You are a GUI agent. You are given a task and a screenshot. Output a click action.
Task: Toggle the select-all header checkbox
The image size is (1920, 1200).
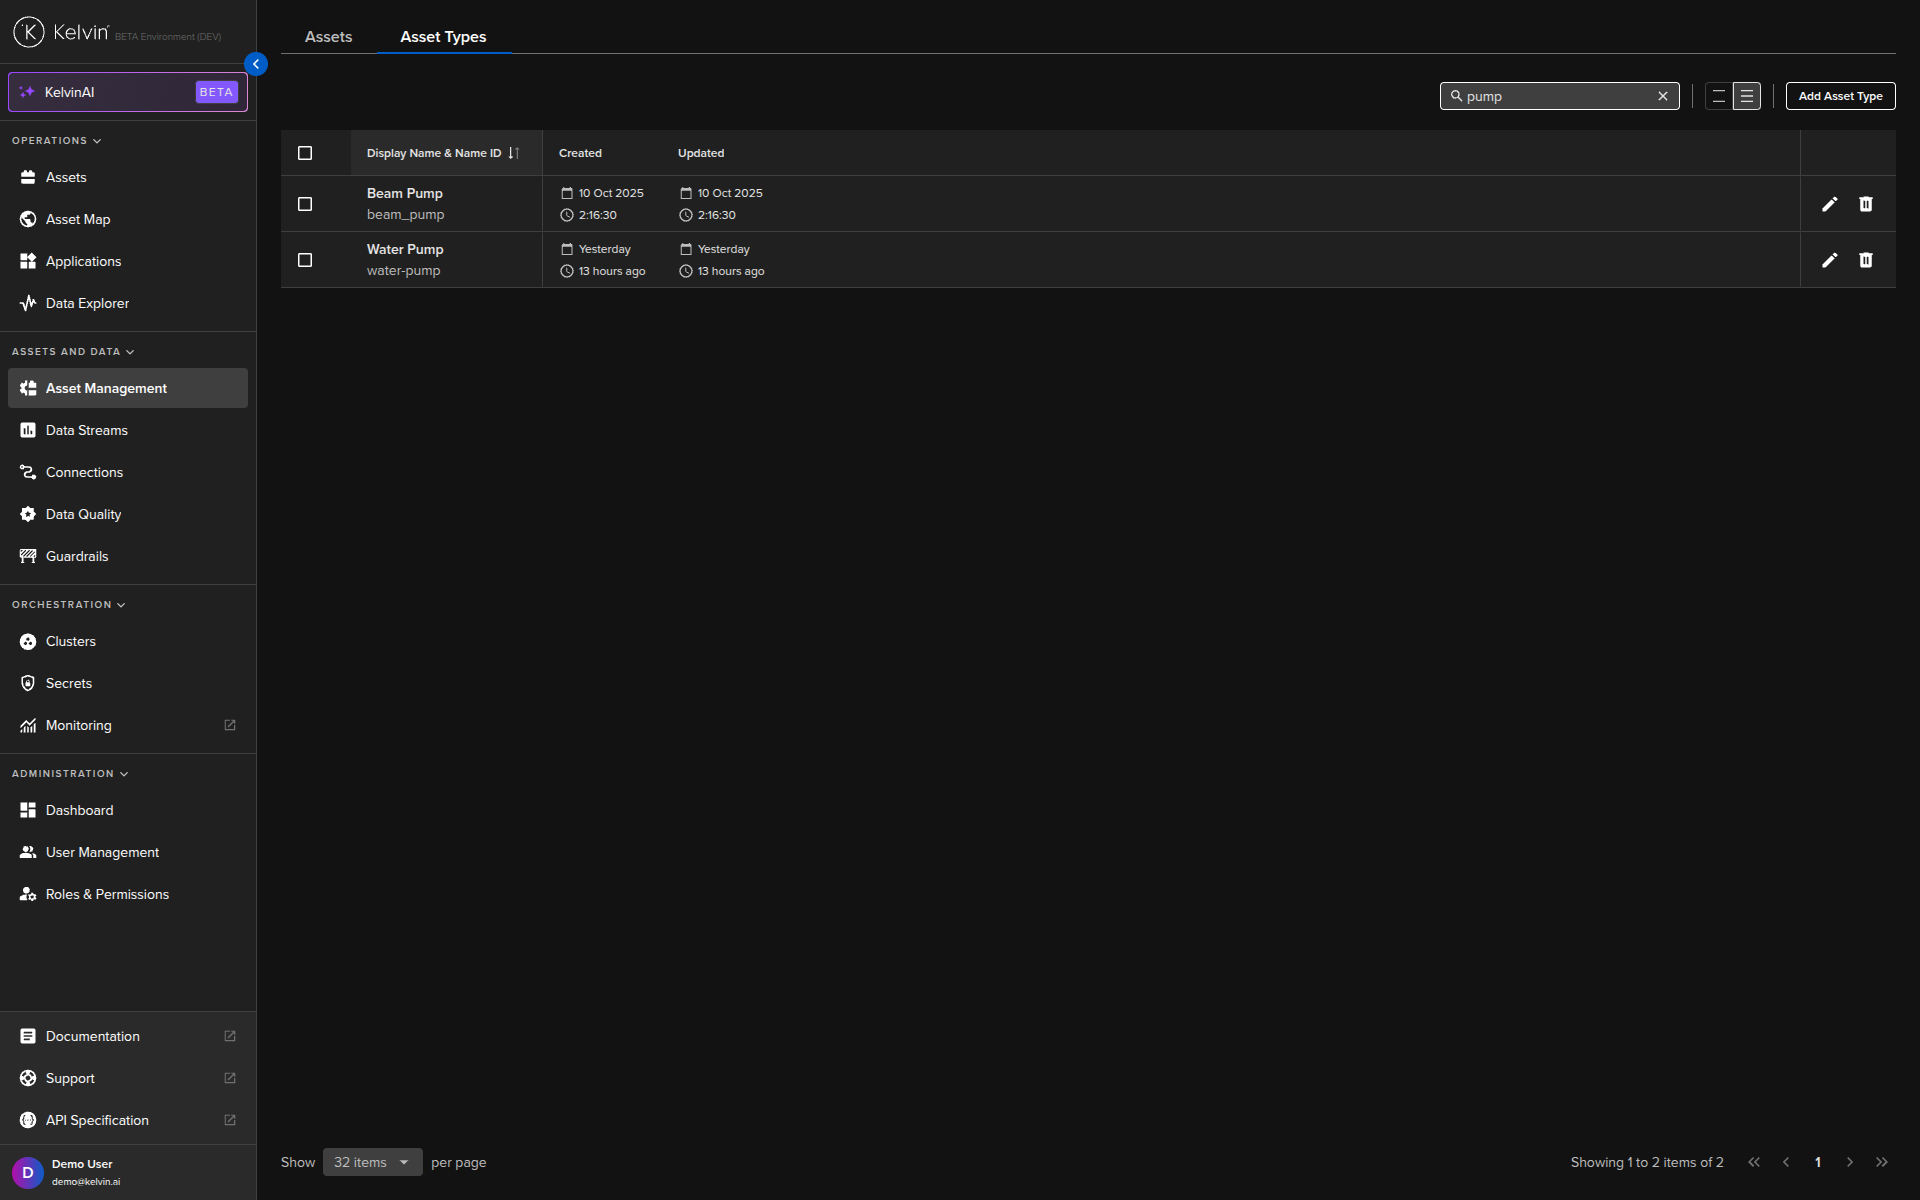coord(305,153)
